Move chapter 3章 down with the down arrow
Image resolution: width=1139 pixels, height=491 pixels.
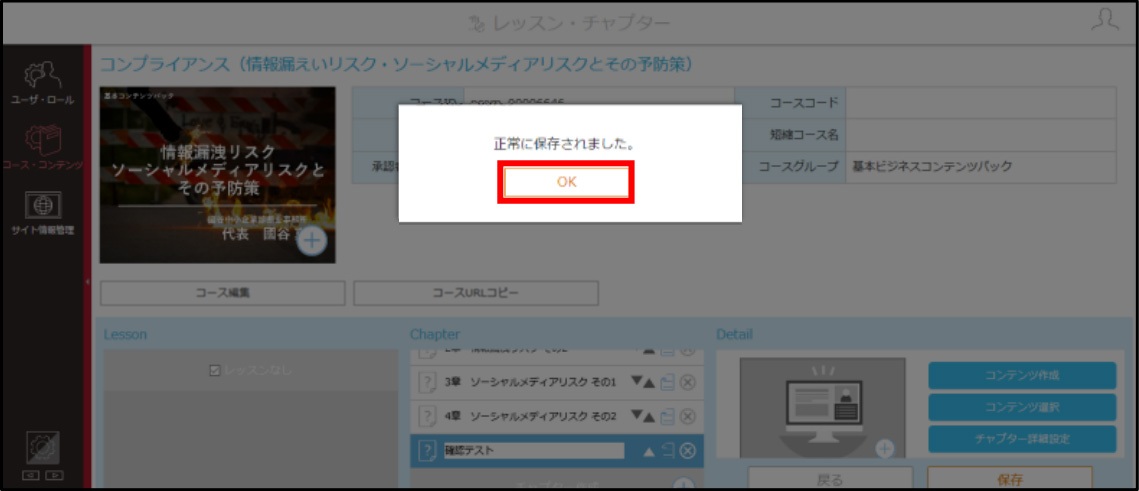636,383
